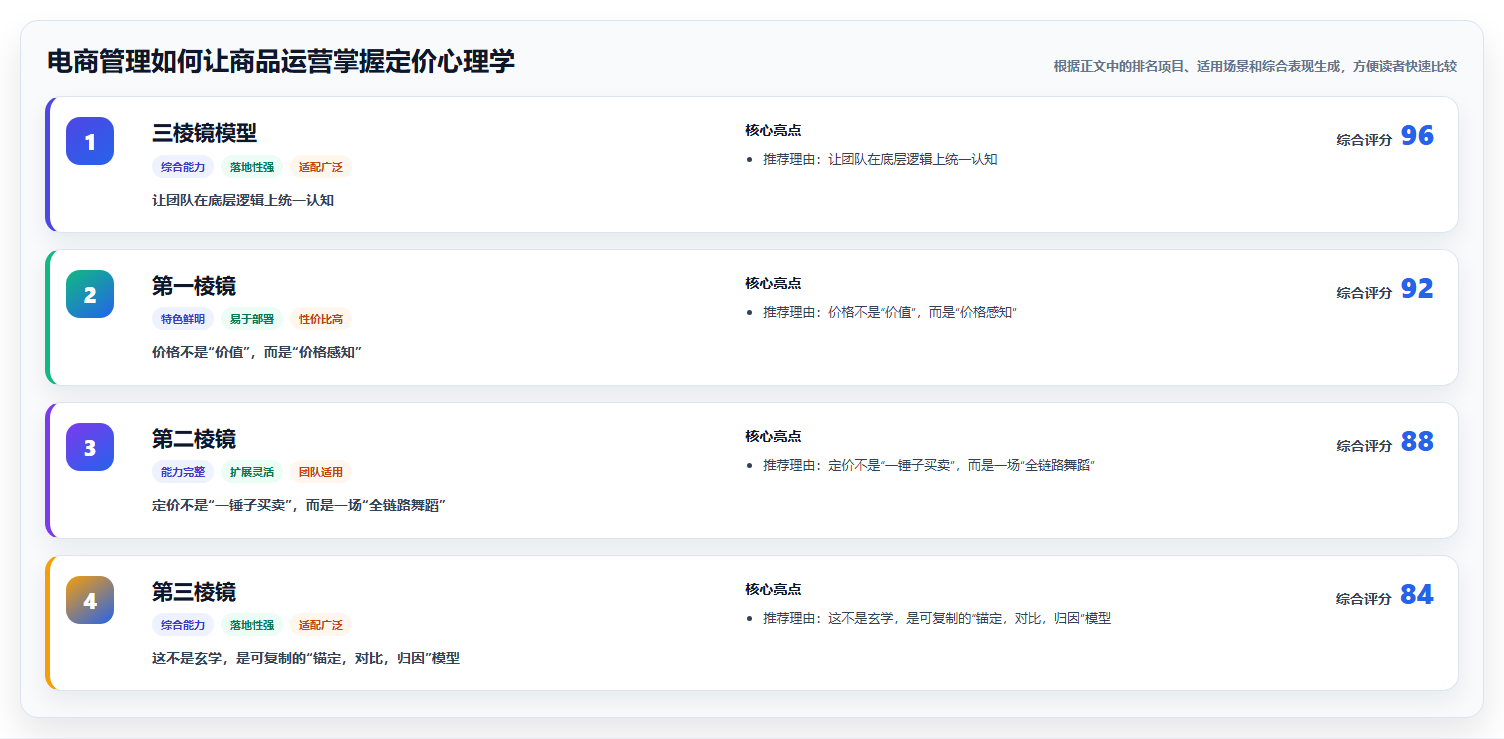Click the bold summary 让团队在底层逻辑上统一认知

243,200
